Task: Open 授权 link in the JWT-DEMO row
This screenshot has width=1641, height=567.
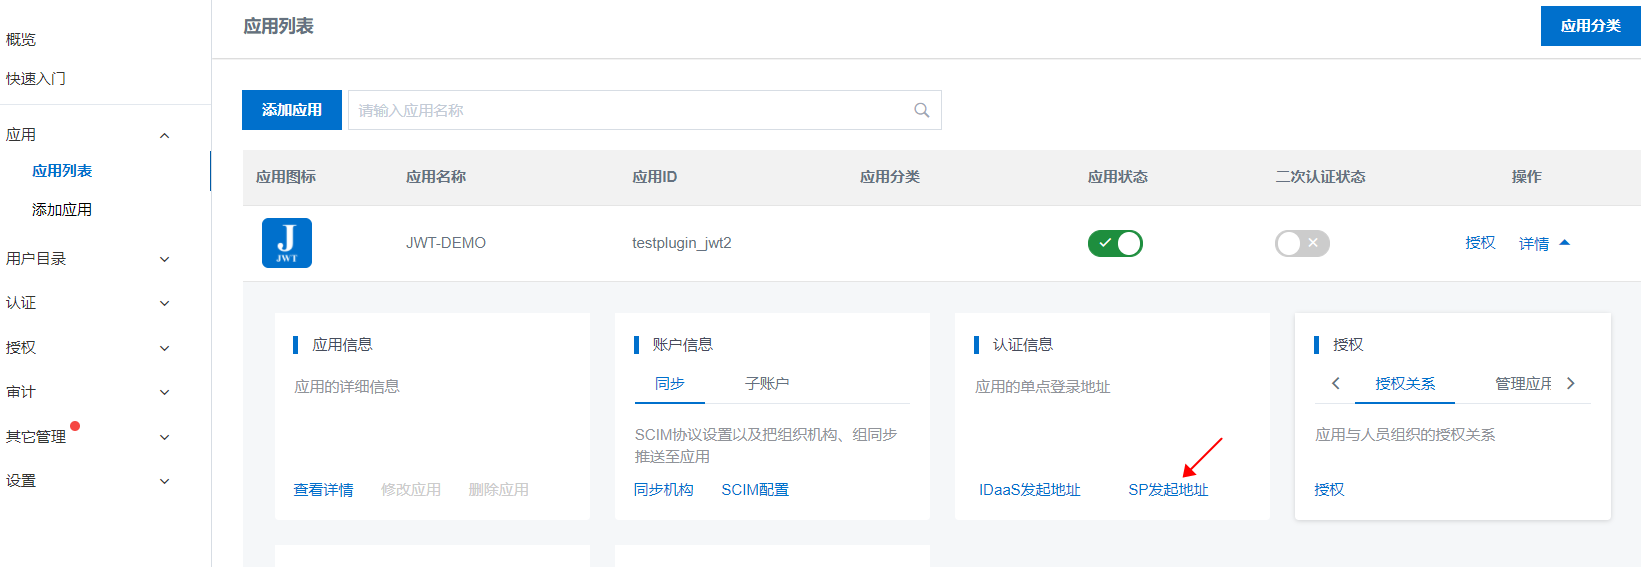Action: pos(1480,243)
